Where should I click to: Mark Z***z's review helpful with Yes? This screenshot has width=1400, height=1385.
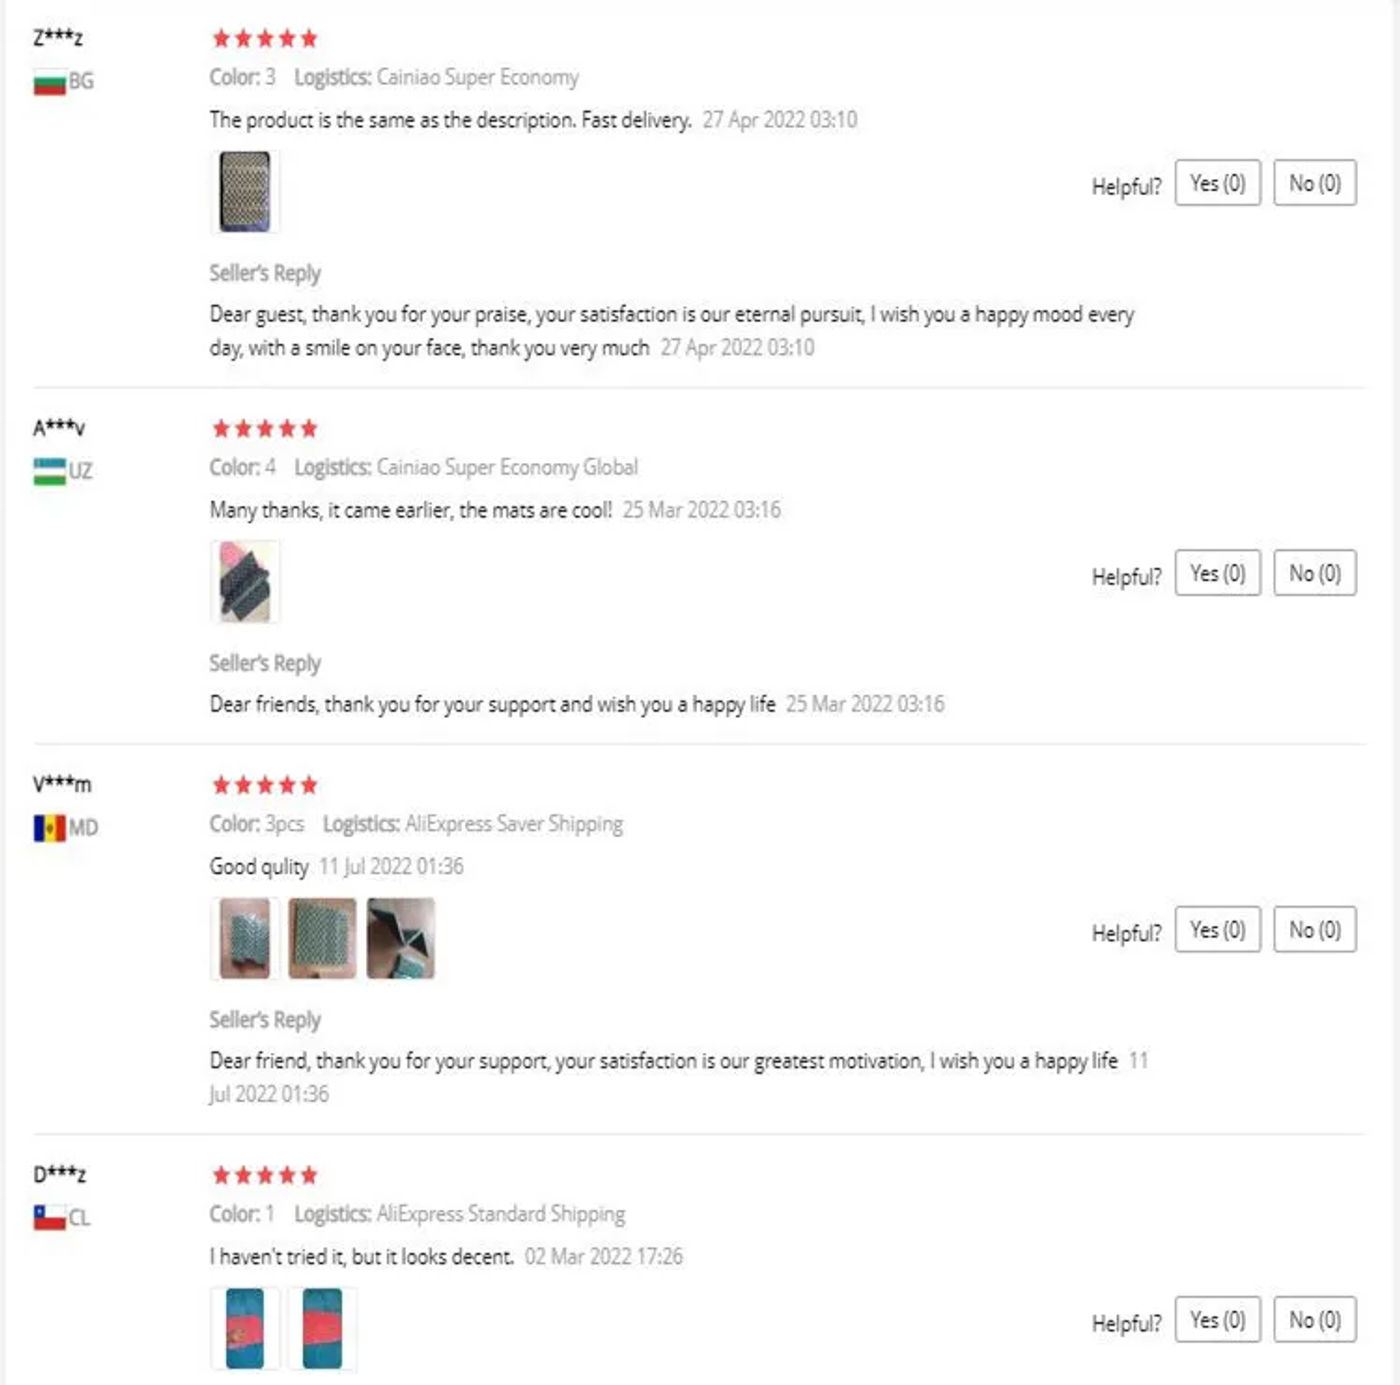(1217, 183)
